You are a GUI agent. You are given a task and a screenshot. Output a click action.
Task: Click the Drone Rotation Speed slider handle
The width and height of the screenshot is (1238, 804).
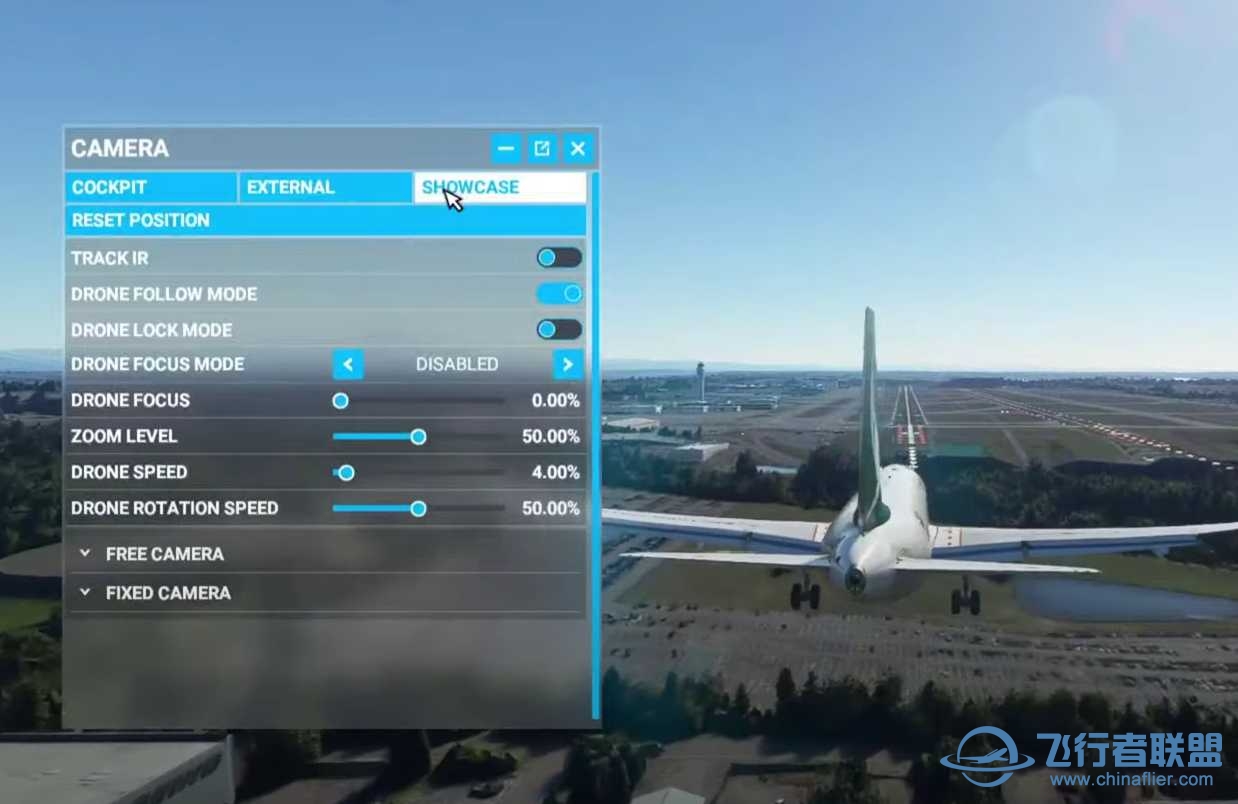418,508
